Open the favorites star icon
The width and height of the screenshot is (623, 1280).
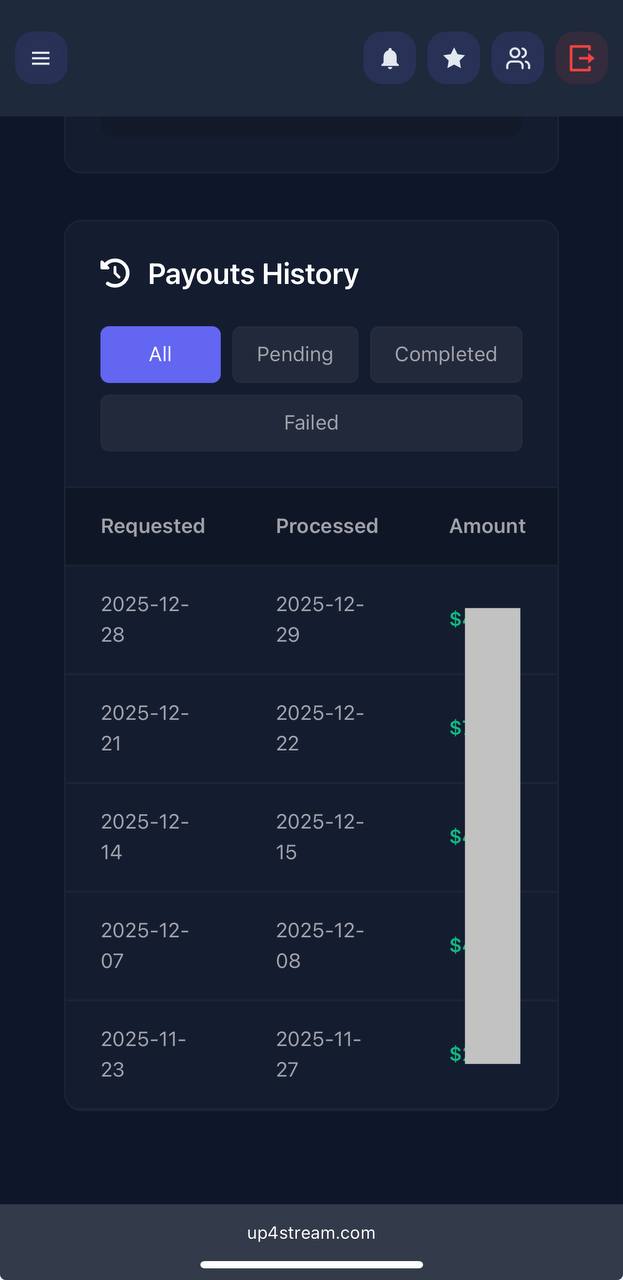(454, 58)
